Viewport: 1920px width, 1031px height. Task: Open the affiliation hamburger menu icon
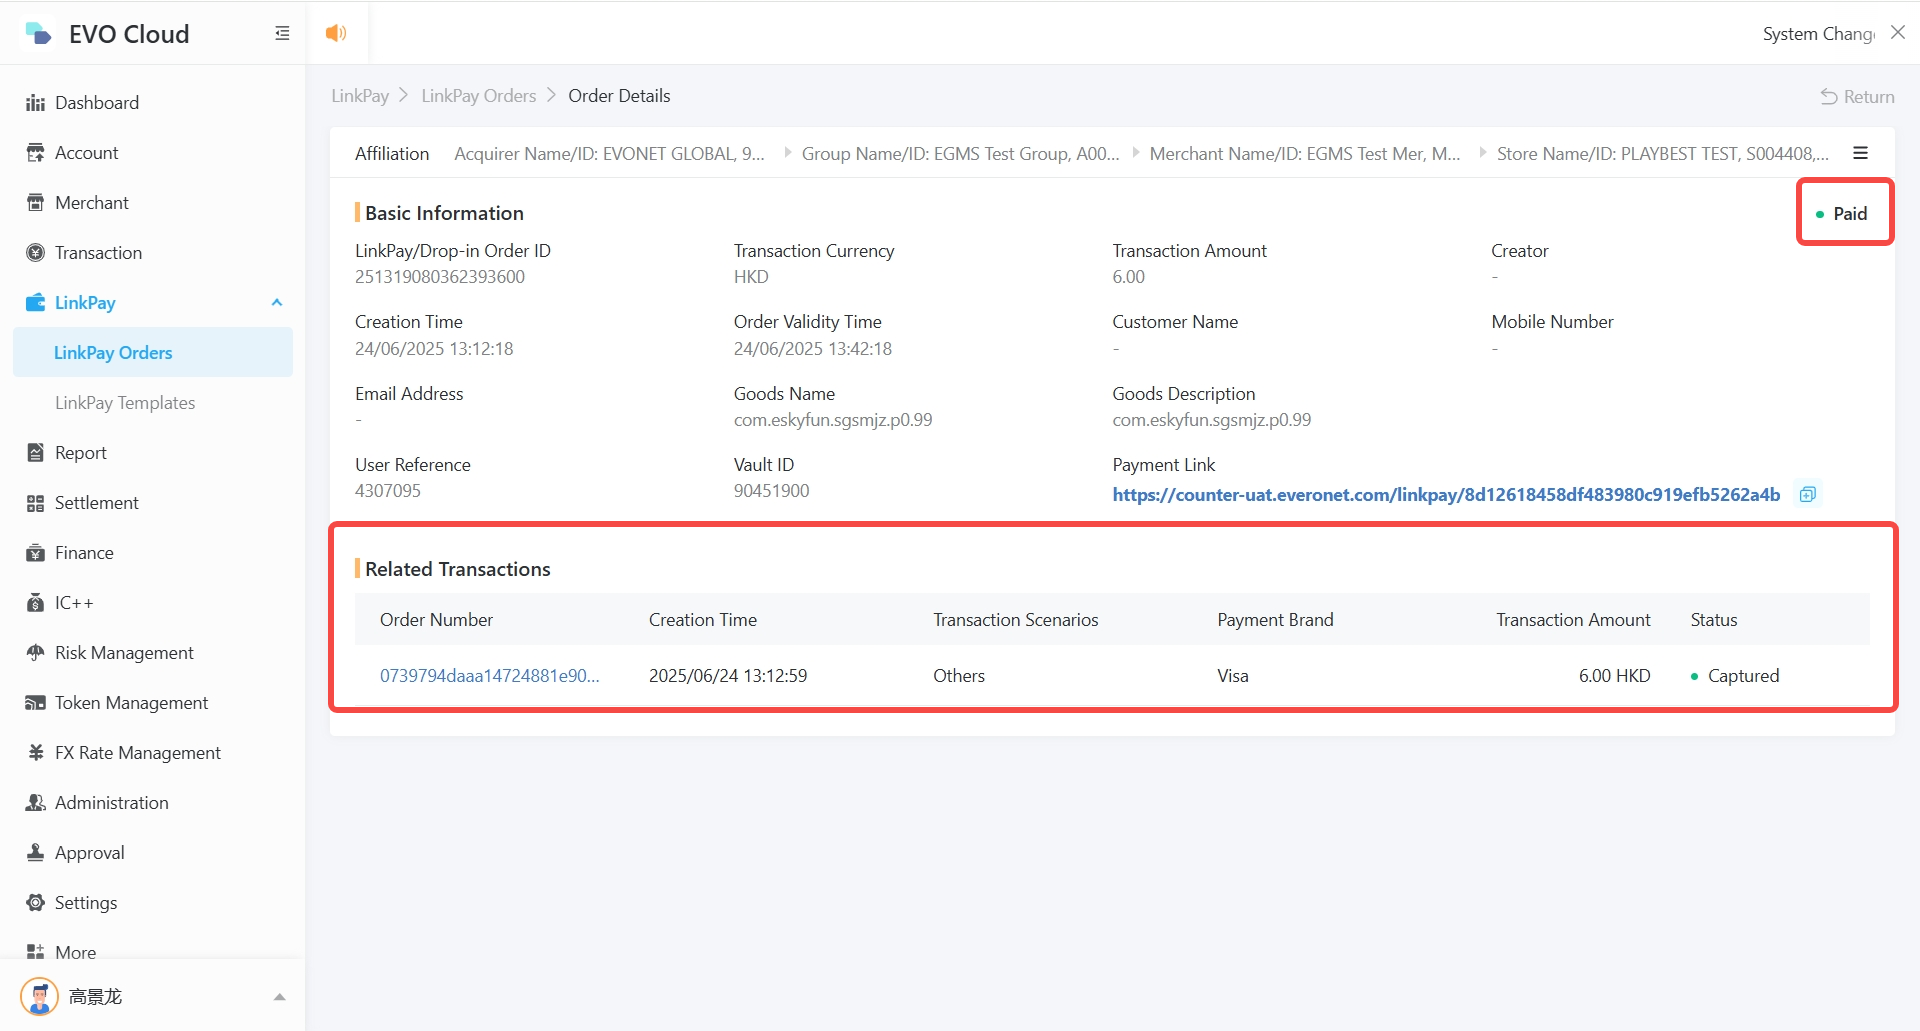point(1860,153)
